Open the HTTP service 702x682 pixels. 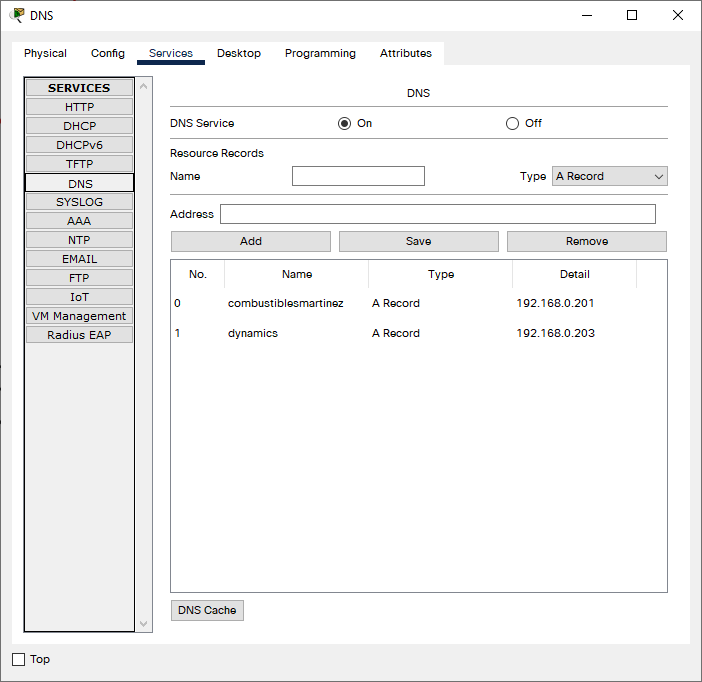79,107
